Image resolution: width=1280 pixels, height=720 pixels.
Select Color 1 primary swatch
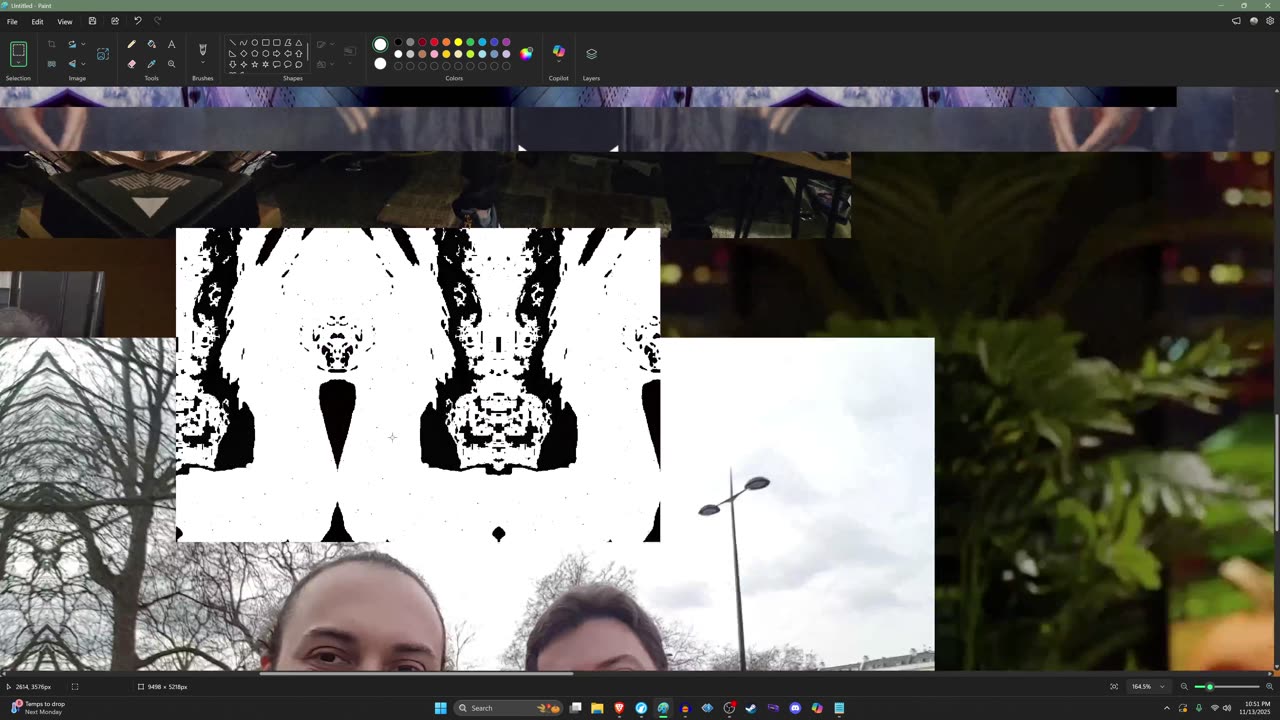[380, 44]
